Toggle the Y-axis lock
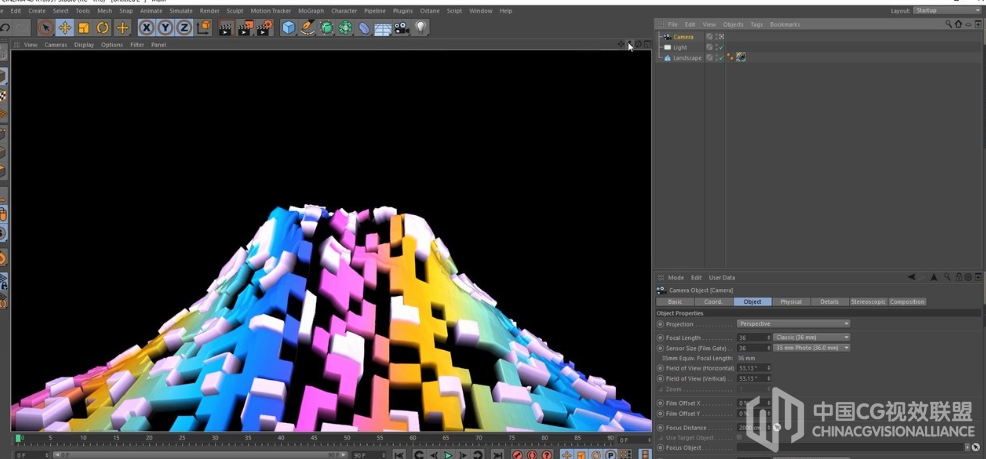986x459 pixels. pos(165,28)
